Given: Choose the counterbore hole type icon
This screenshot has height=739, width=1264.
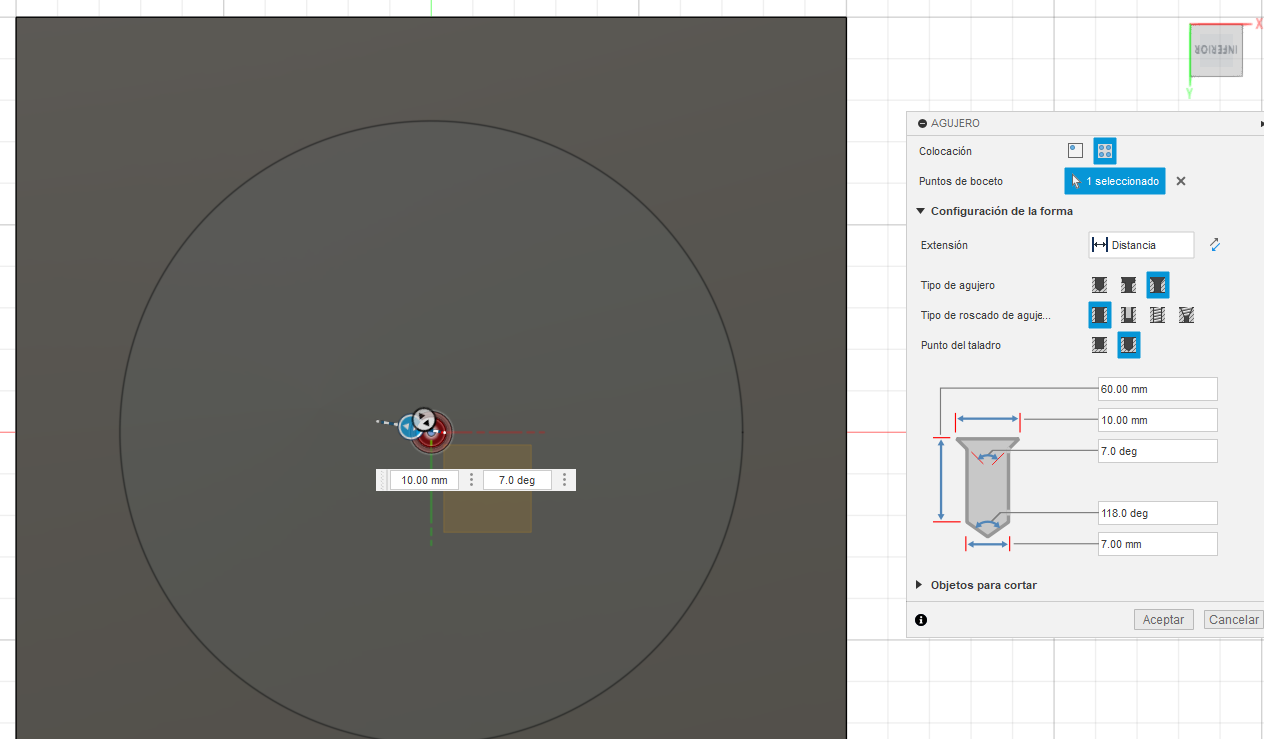Looking at the screenshot, I should [x=1128, y=285].
